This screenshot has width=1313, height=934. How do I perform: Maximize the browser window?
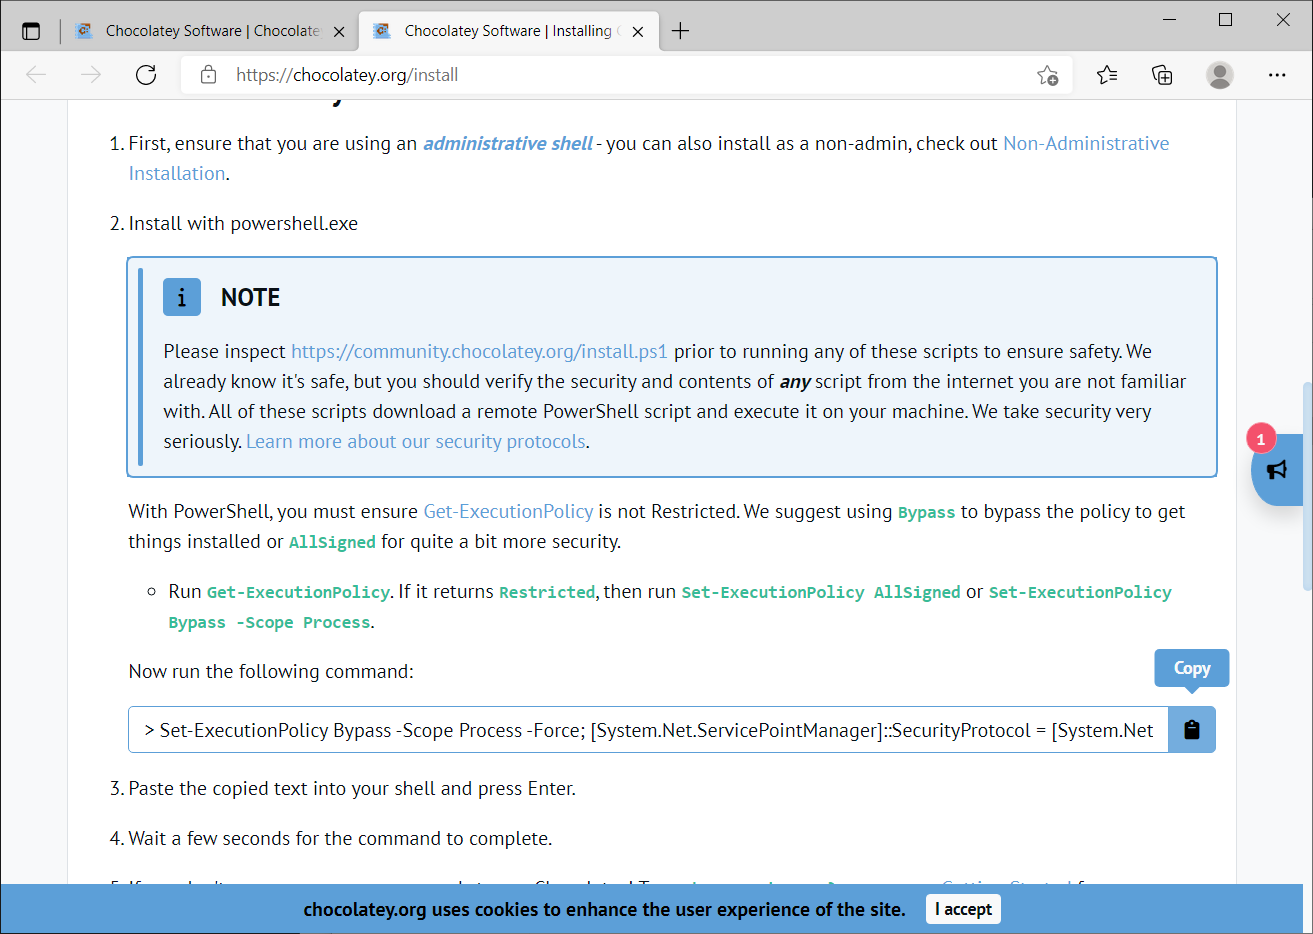click(1226, 20)
